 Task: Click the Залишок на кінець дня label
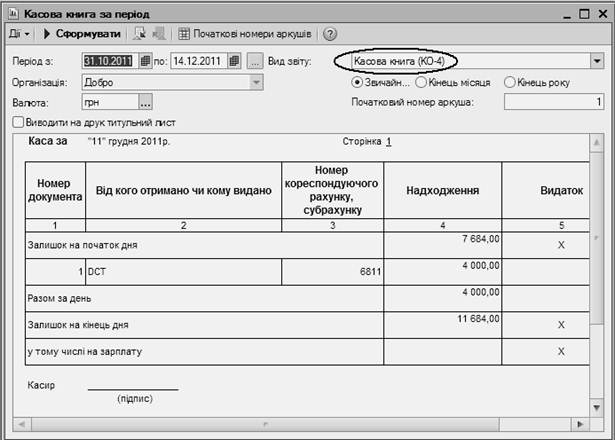coord(78,325)
